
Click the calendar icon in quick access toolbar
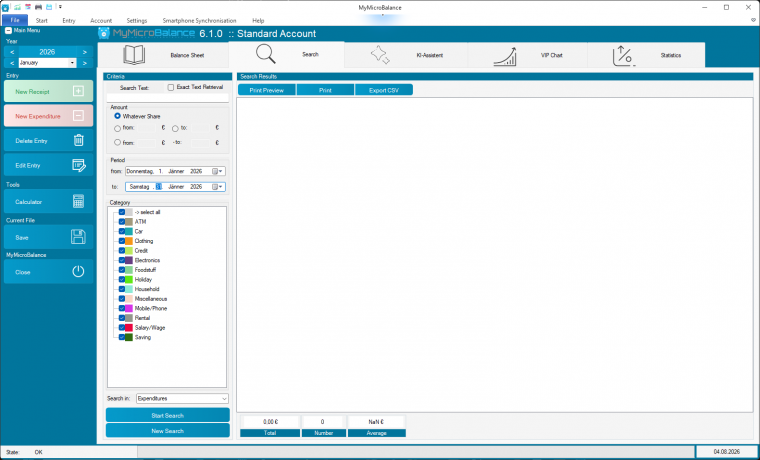[x=28, y=7]
